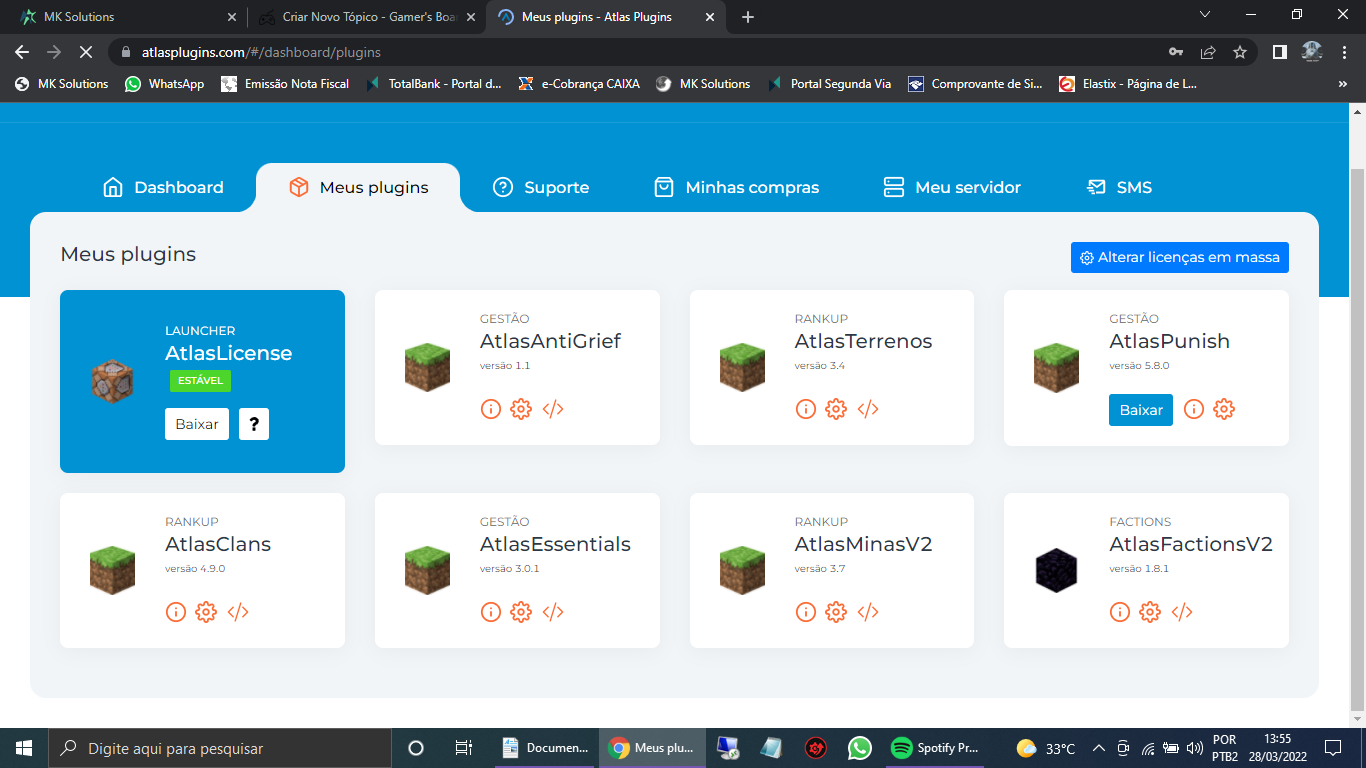Click info icon for AtlasFactionsV2
1366x768 pixels.
[x=1120, y=612]
